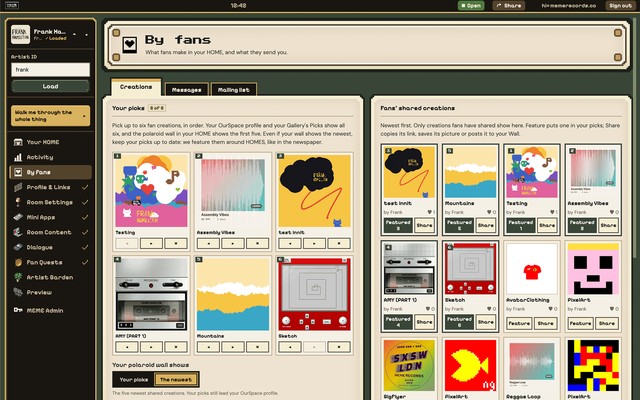The image size is (640, 400).
Task: Unfeature the shared Testing creation
Action: (x=520, y=225)
